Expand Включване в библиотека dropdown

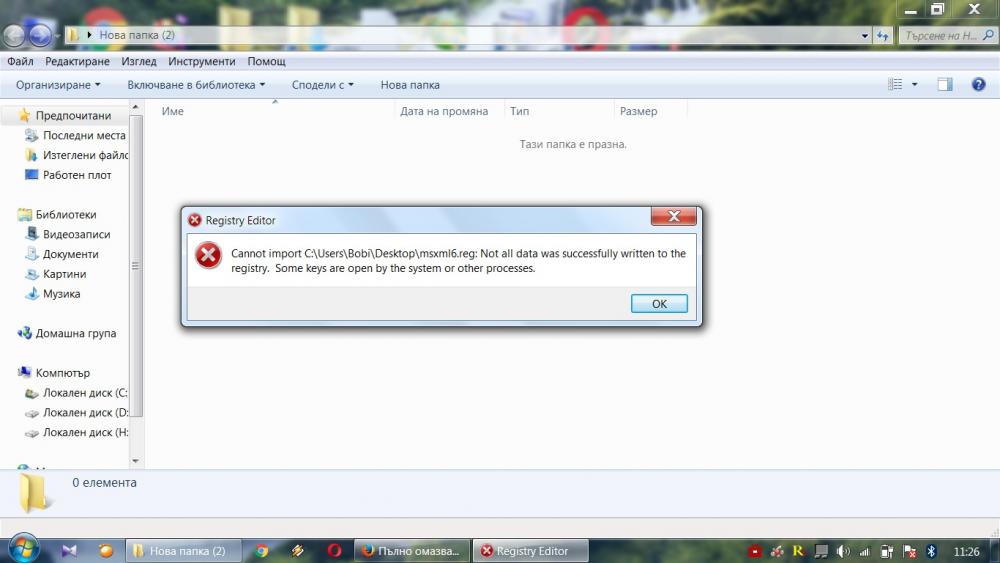[x=196, y=85]
